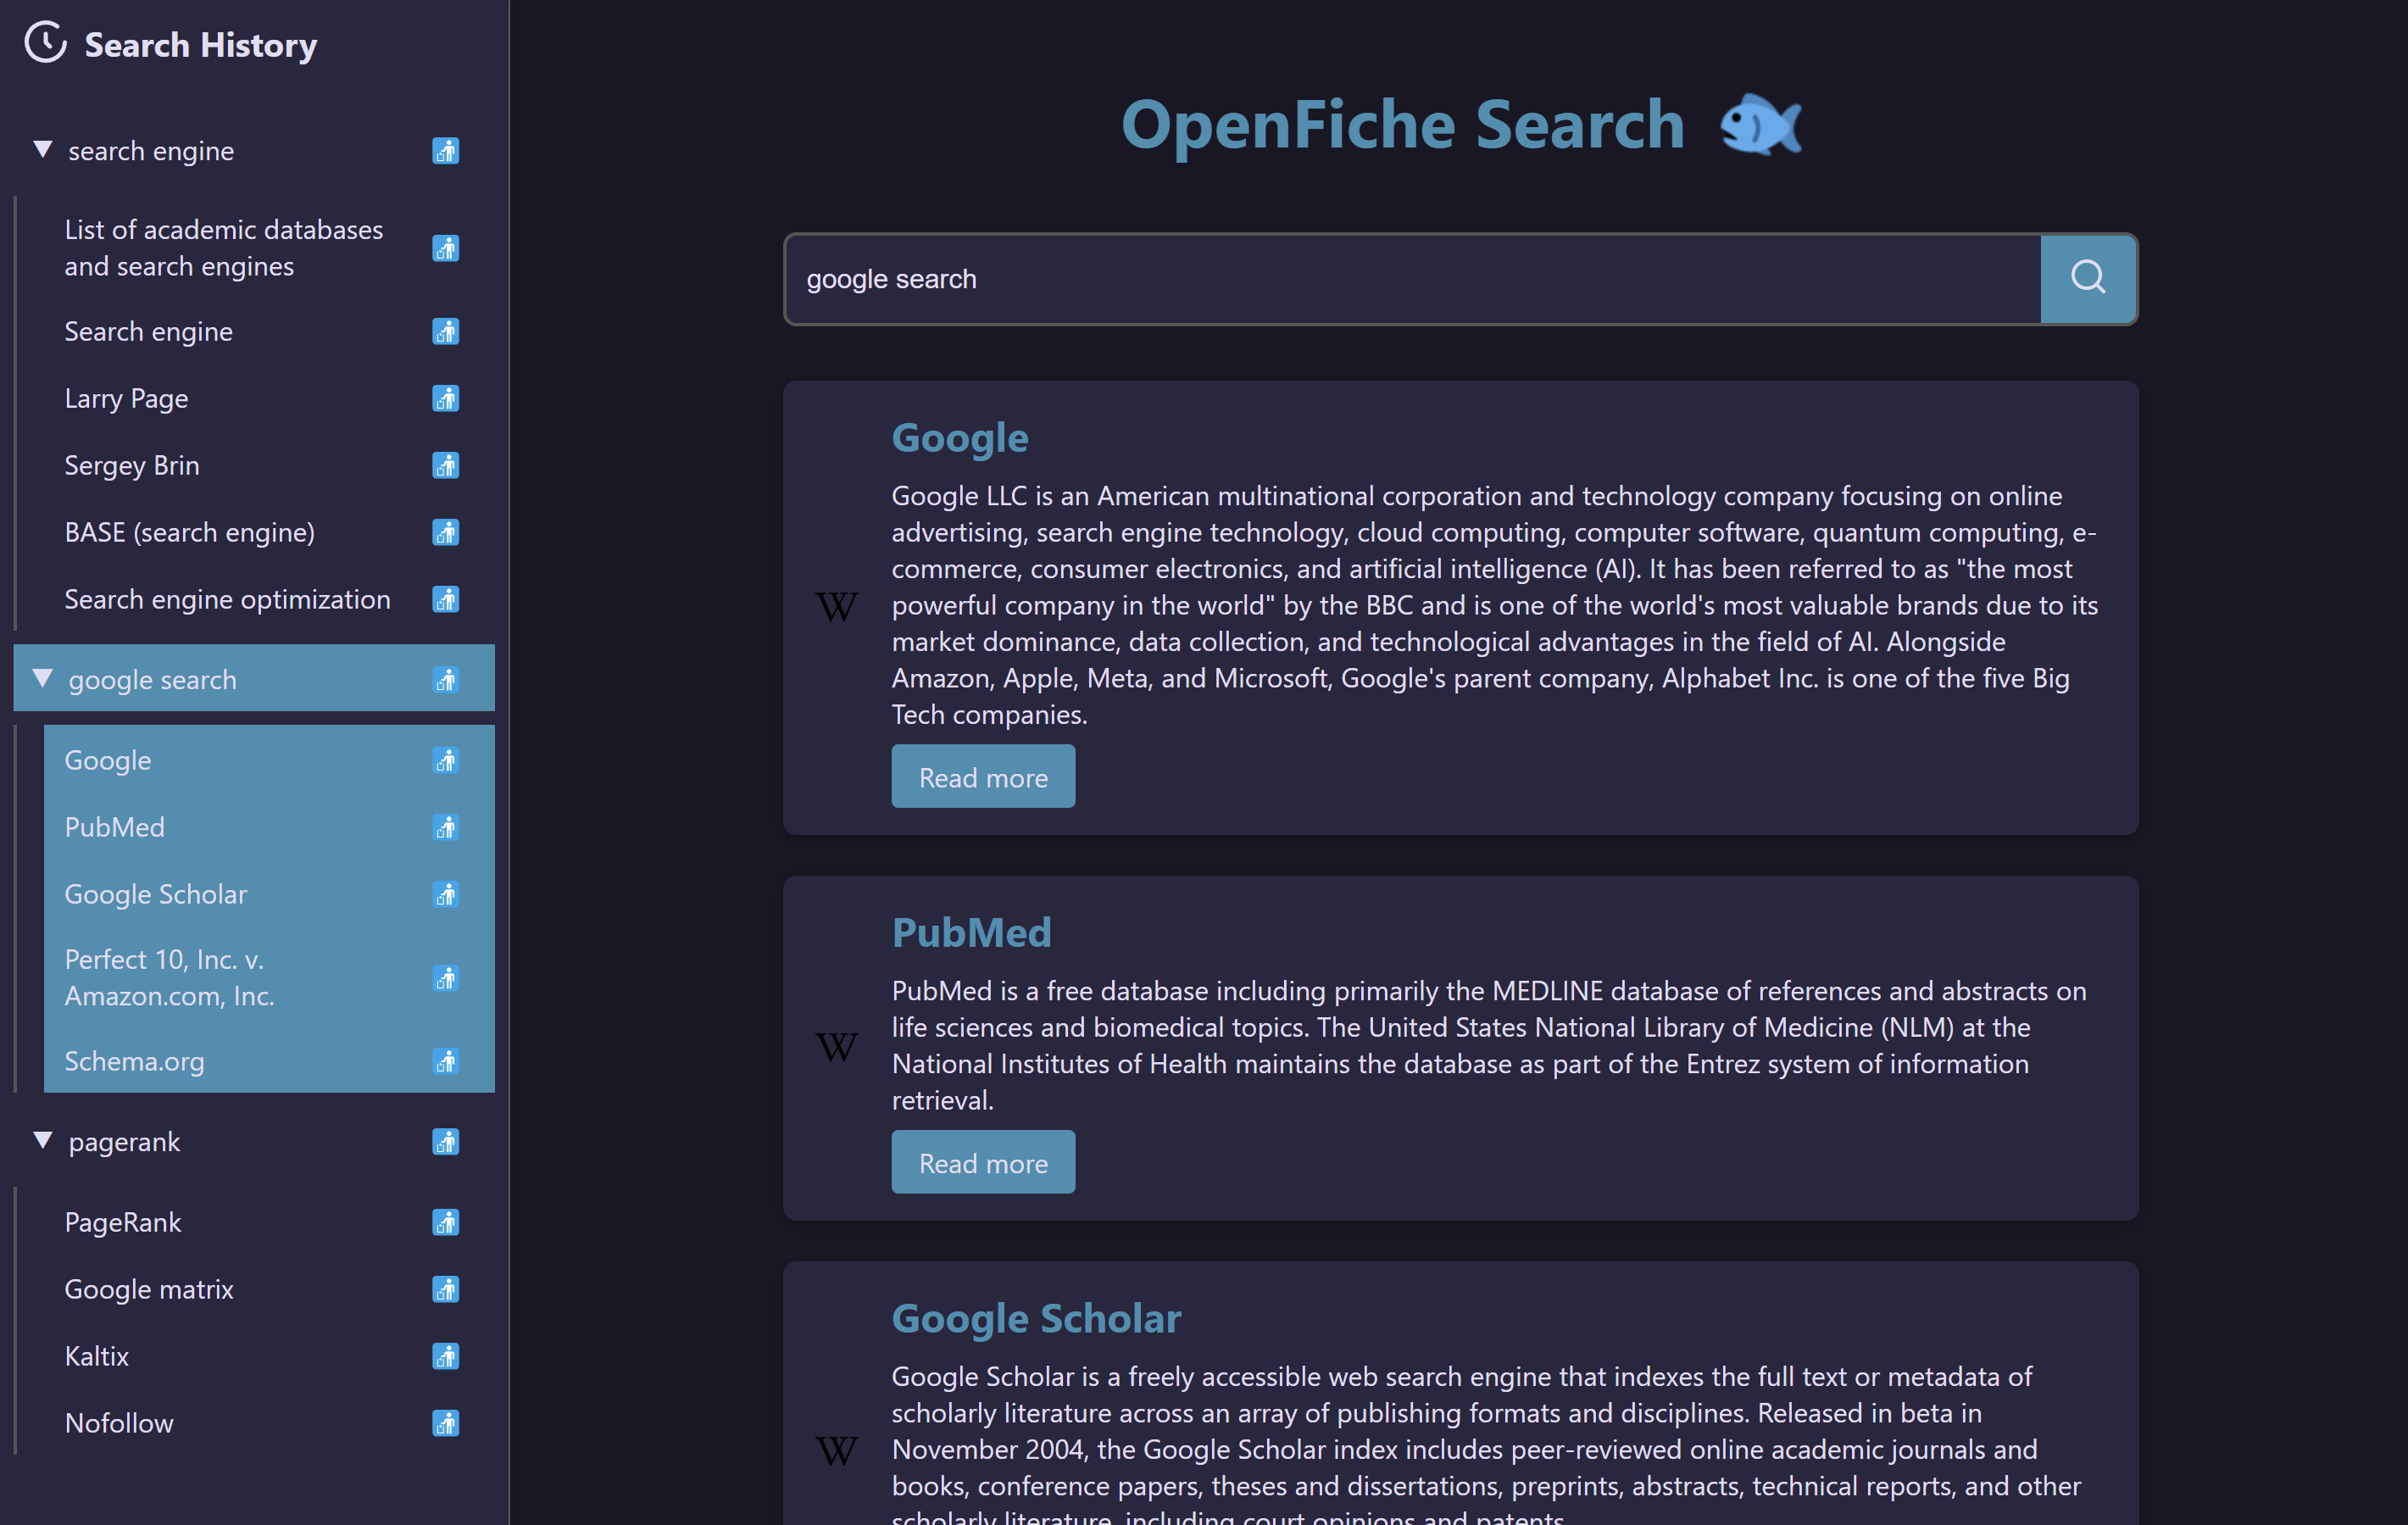Click the Wikipedia W icon beside Google result
2408x1525 pixels.
836,606
